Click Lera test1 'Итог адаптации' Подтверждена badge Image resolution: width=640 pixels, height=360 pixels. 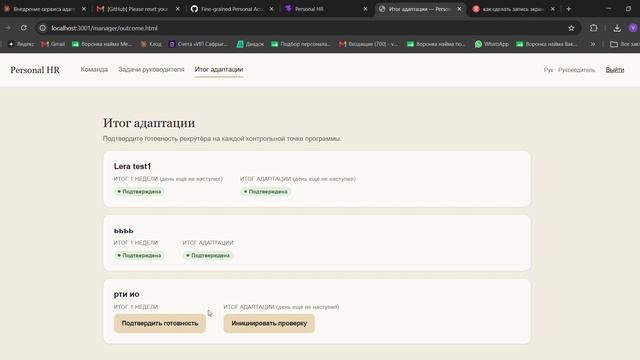pos(265,191)
